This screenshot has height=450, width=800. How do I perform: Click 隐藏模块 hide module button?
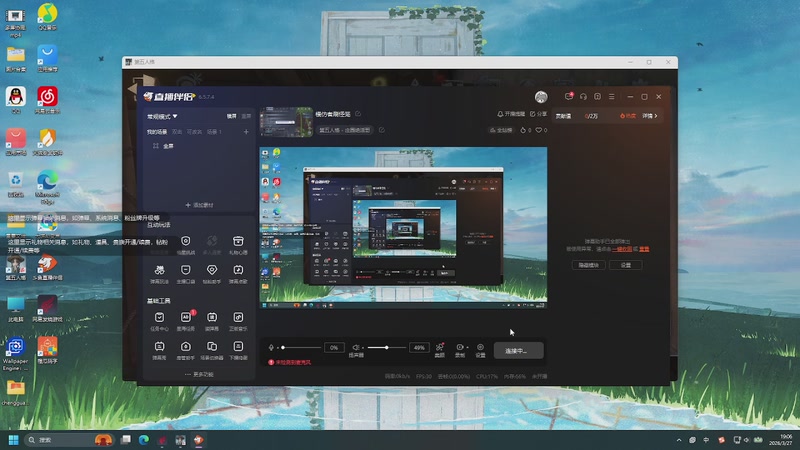point(588,265)
